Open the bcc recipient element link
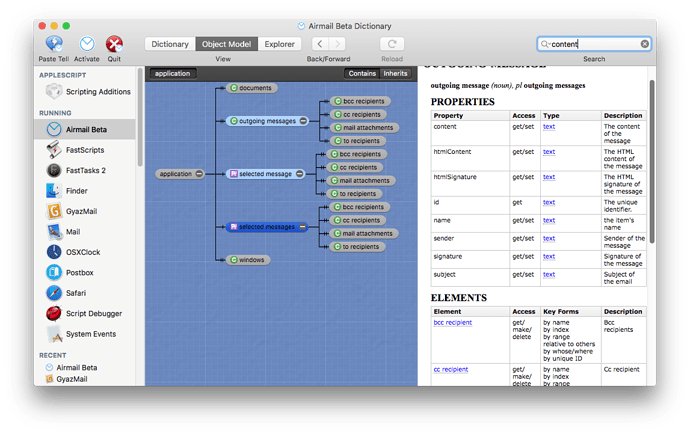The height and width of the screenshot is (434, 690). coord(453,322)
